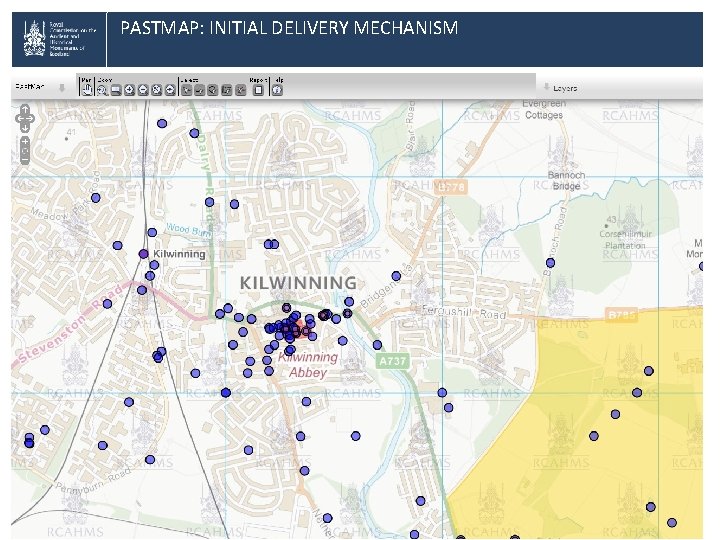Pick the polygon selection tool icon

coord(213,90)
